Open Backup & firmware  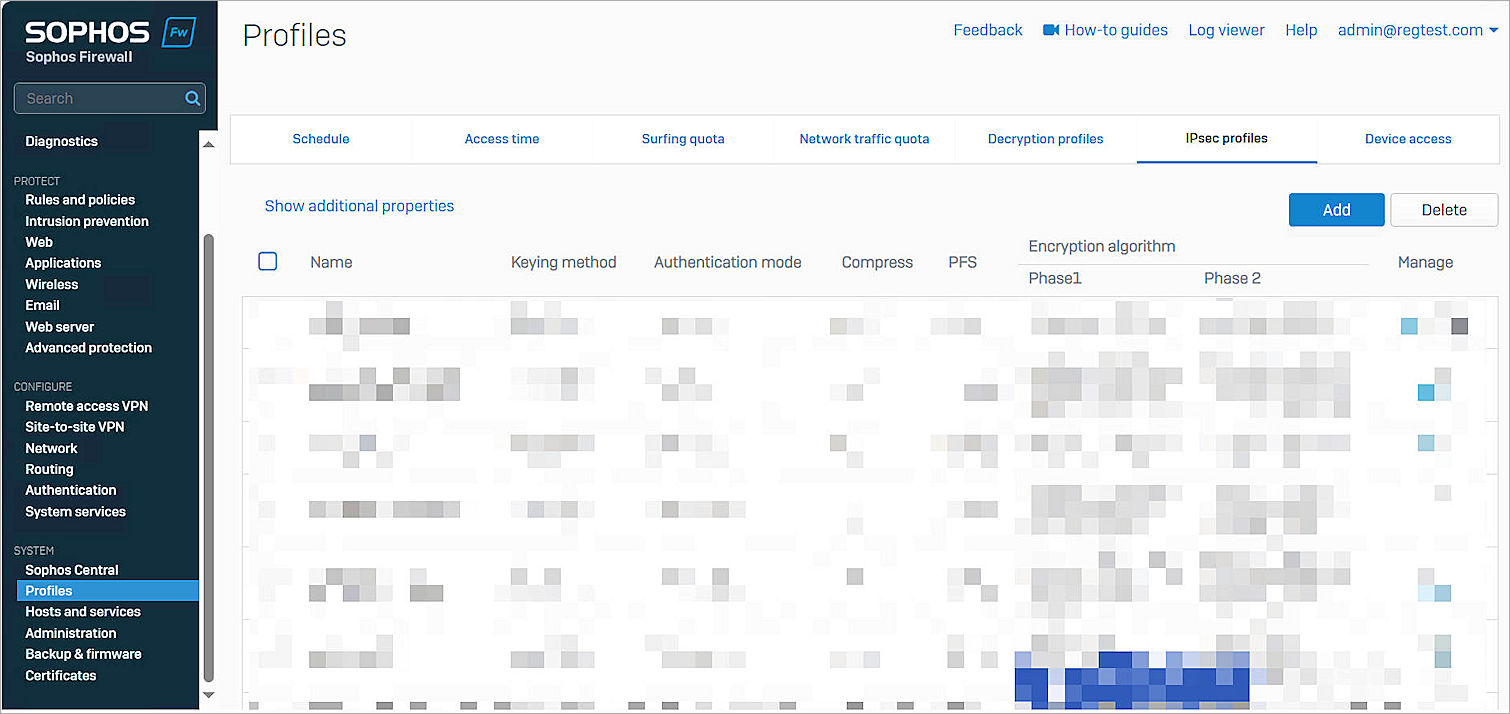pos(83,654)
